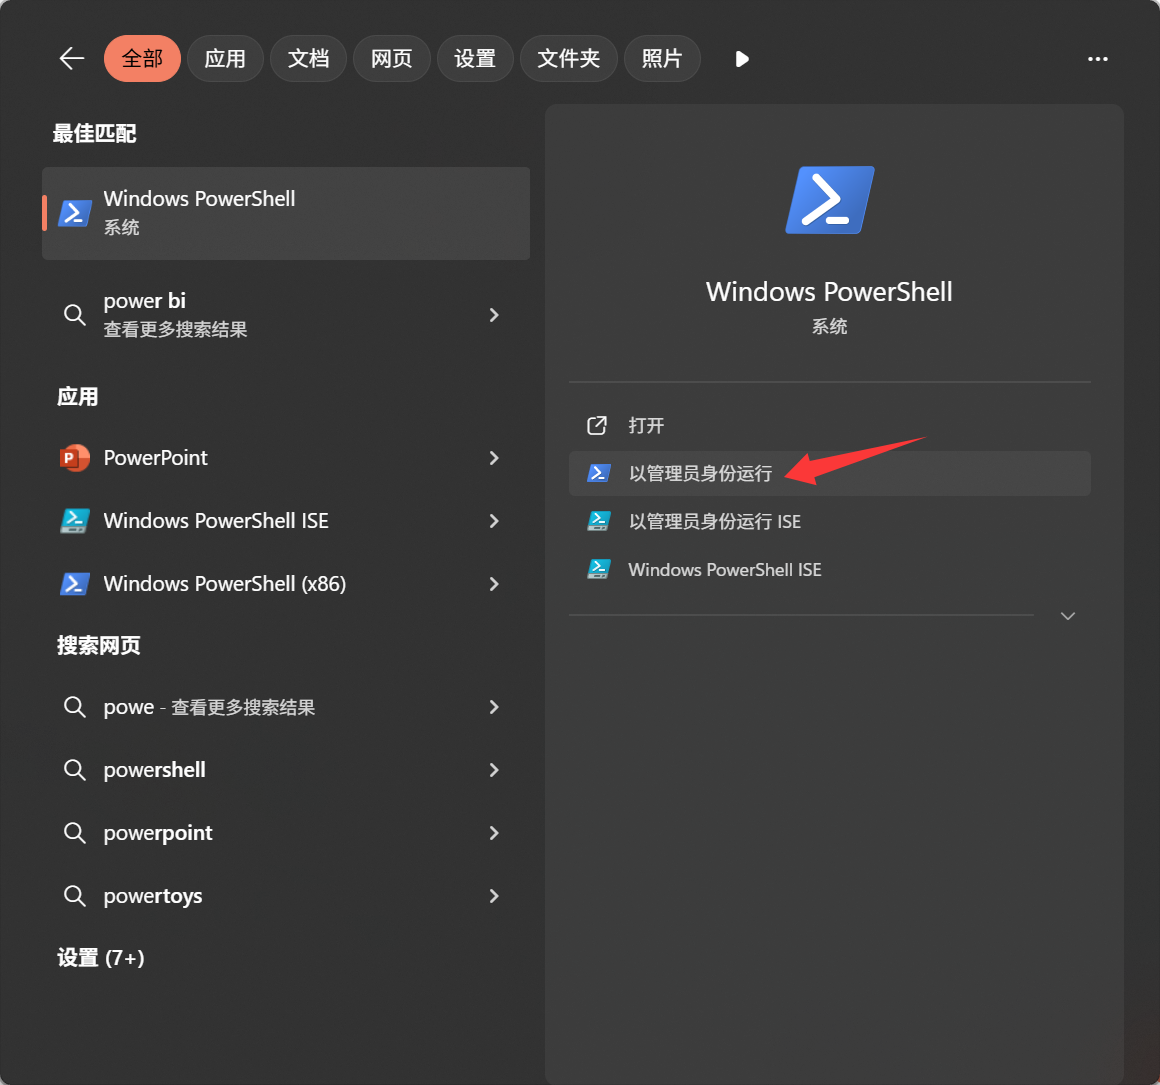The image size is (1160, 1085).
Task: Choose 以管理员身份运行 ISE action
Action: [x=829, y=521]
